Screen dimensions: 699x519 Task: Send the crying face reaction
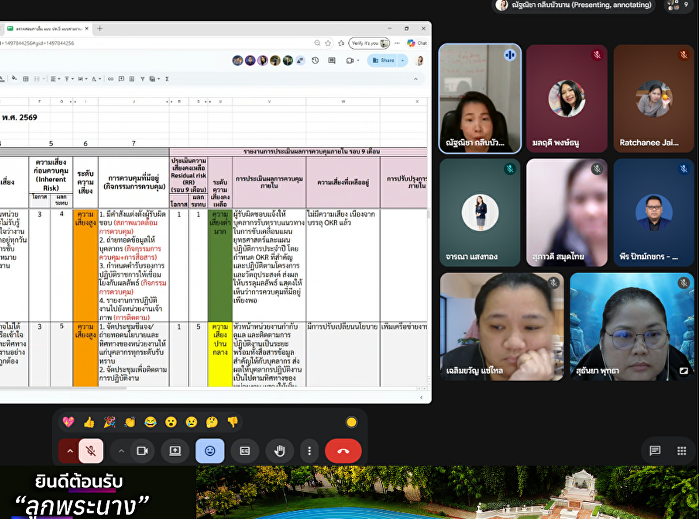pyautogui.click(x=191, y=422)
